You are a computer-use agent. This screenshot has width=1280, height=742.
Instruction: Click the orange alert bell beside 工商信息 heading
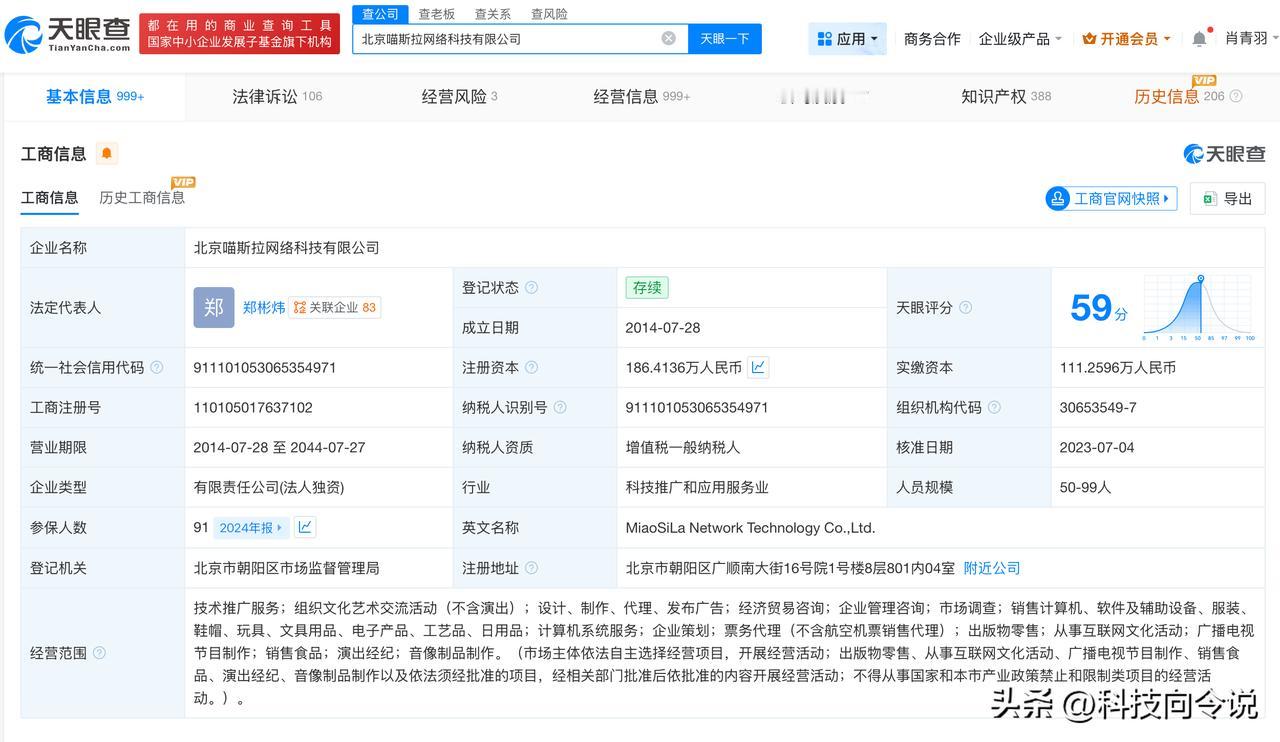point(107,153)
